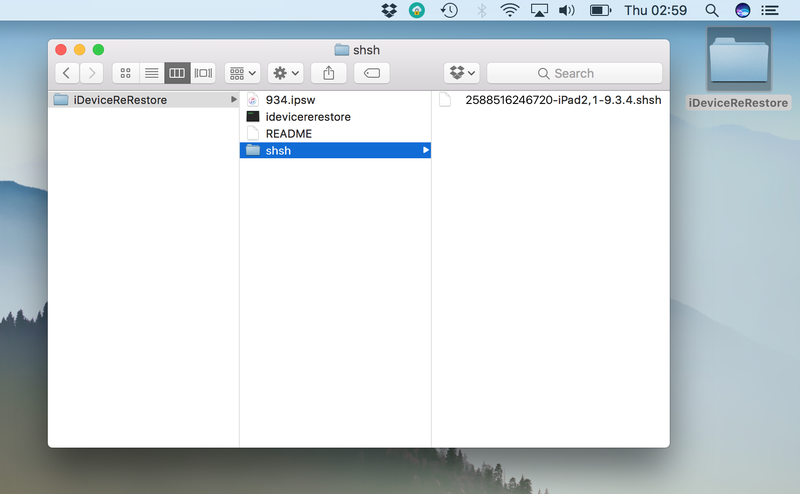800x494 pixels.
Task: Click the shsh folder disclosure arrow
Action: 426,150
